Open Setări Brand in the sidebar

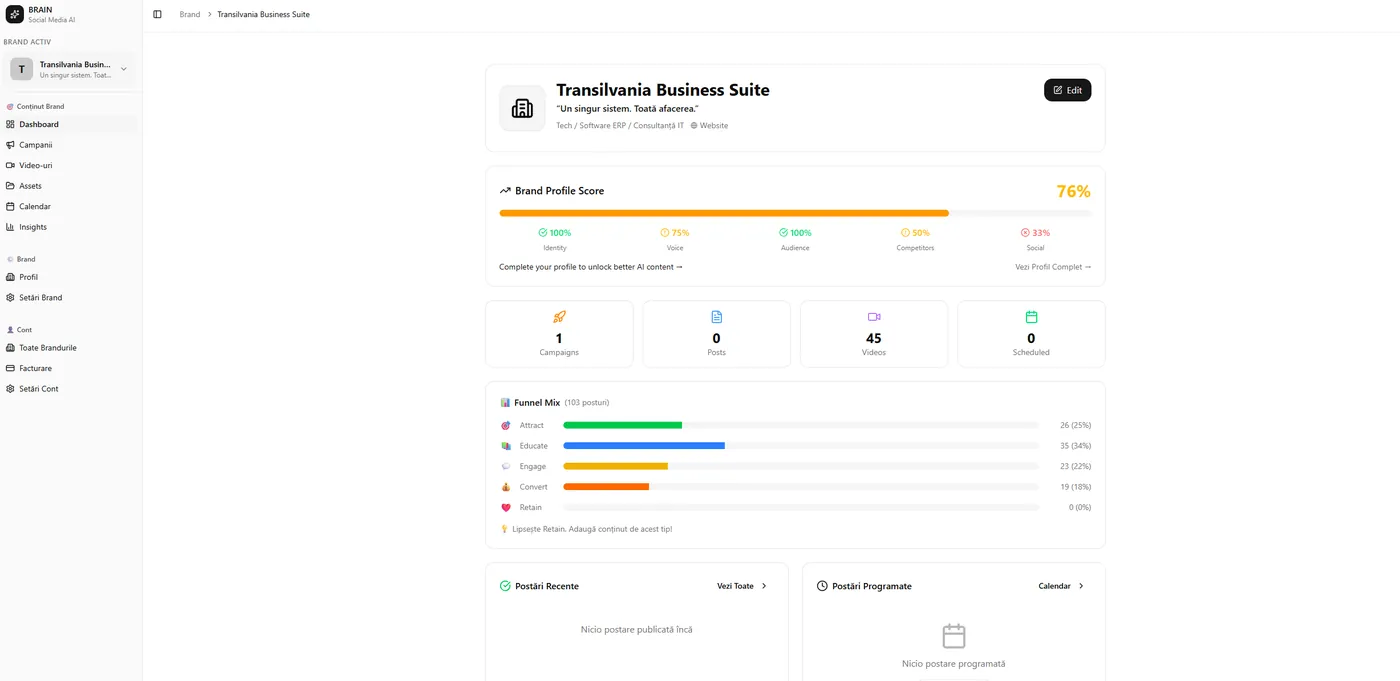(x=69, y=298)
